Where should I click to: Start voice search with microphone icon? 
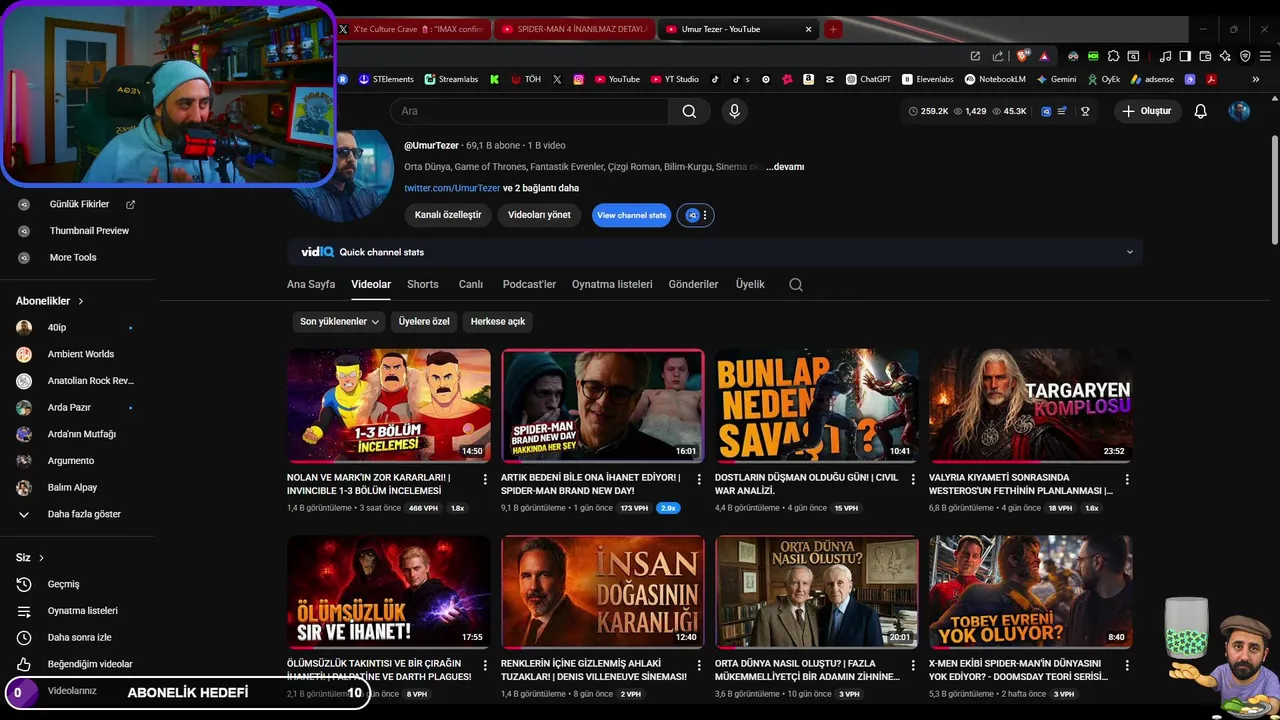735,111
